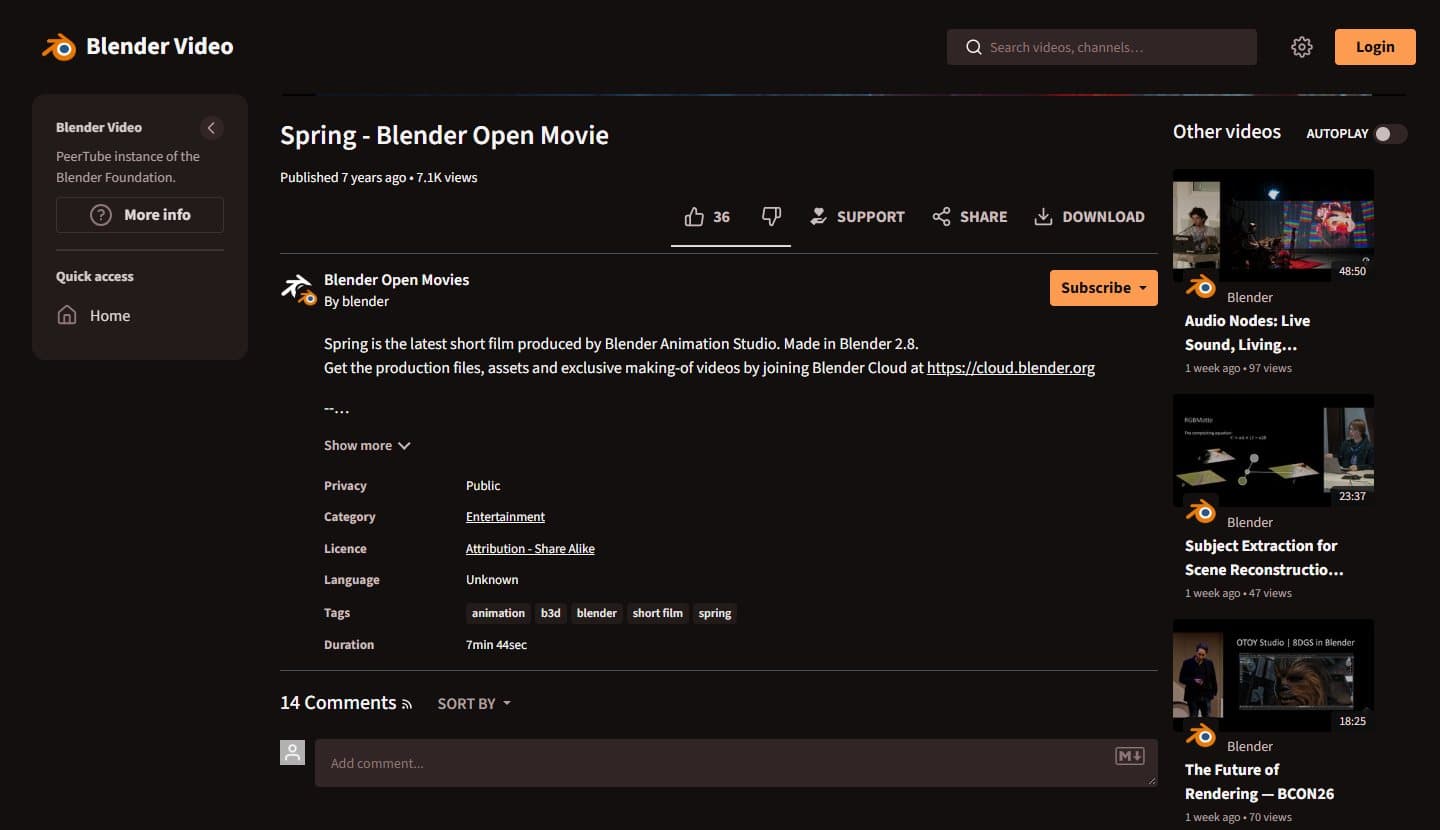Click channel avatar on Subject Extraction video
1440x830 pixels.
tap(1200, 512)
